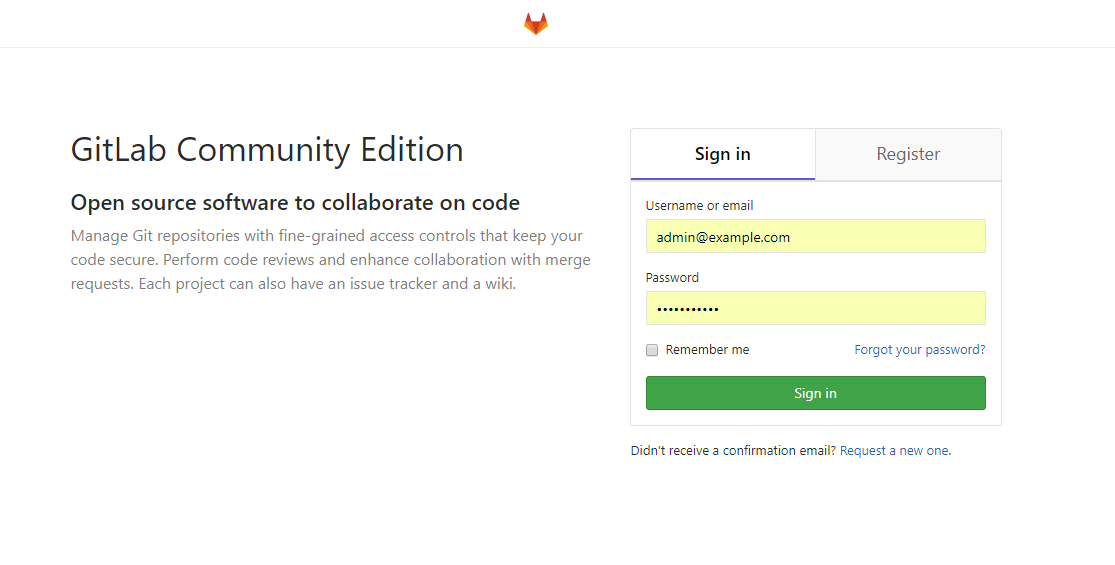Click the masked password dots
Image resolution: width=1115 pixels, height=565 pixels.
pos(687,310)
